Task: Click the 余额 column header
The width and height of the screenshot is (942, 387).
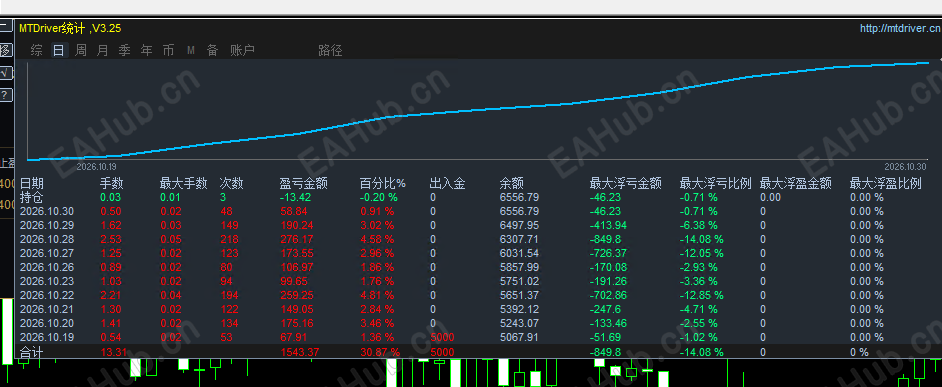Action: pyautogui.click(x=512, y=183)
